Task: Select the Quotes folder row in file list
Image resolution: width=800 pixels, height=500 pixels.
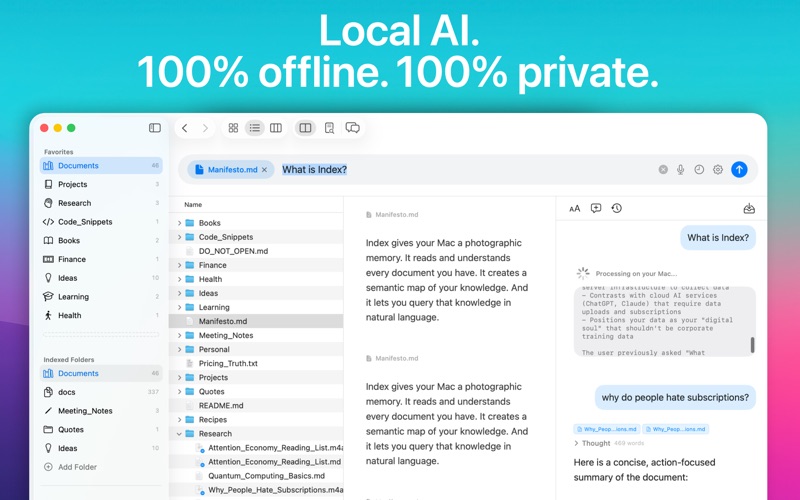Action: (x=256, y=391)
